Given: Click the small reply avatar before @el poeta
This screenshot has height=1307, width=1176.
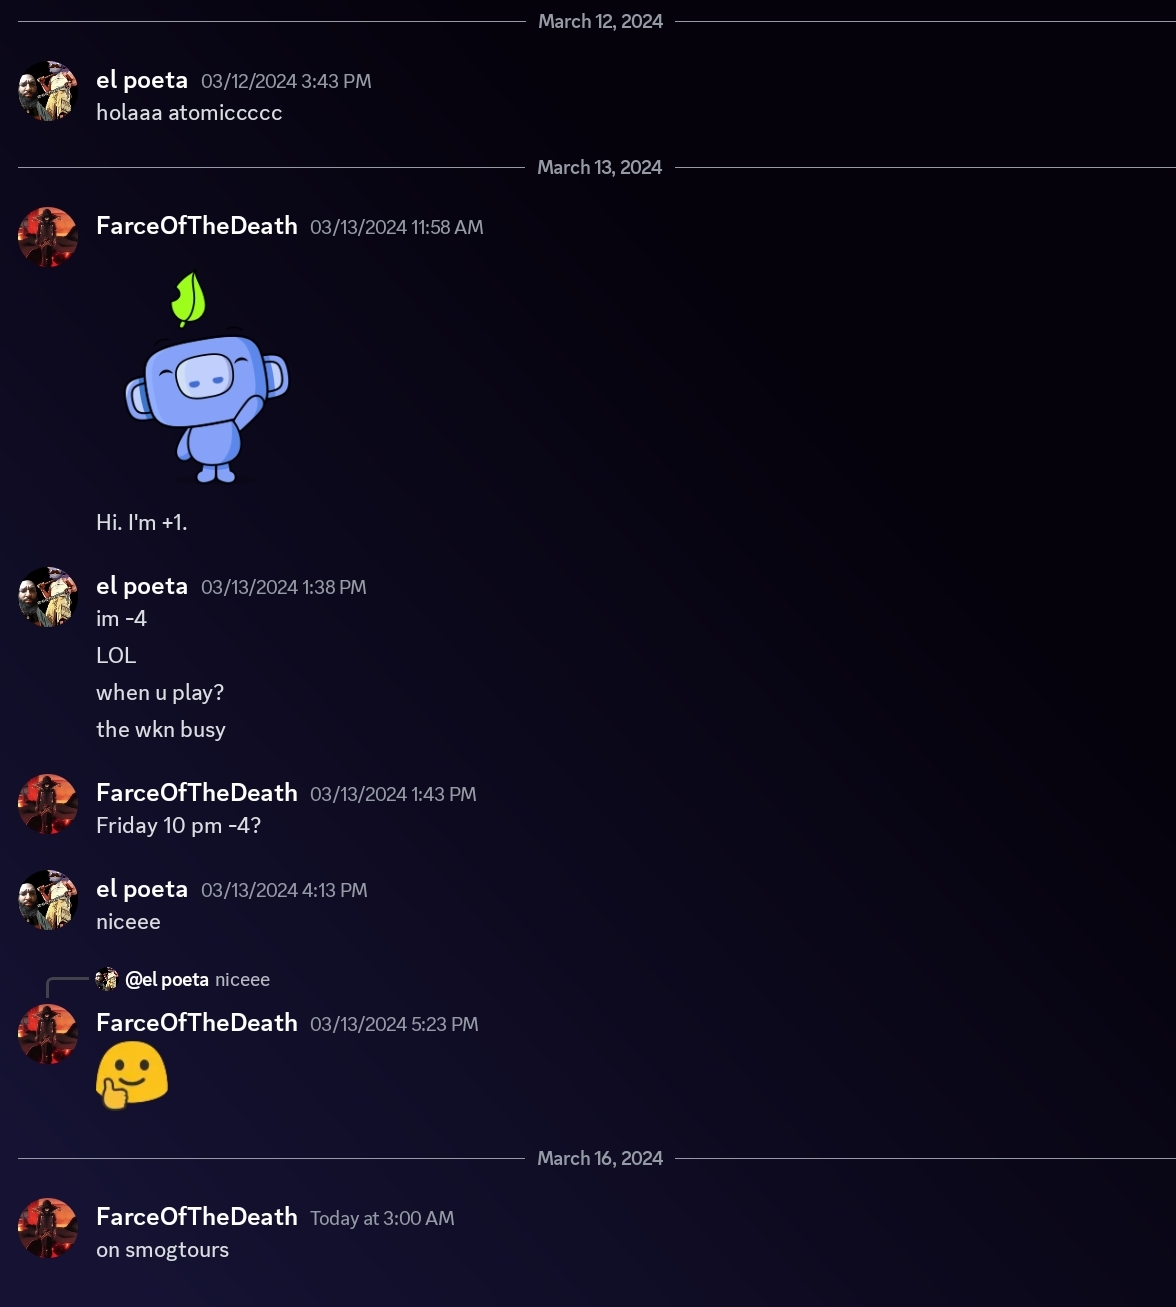Looking at the screenshot, I should [107, 979].
